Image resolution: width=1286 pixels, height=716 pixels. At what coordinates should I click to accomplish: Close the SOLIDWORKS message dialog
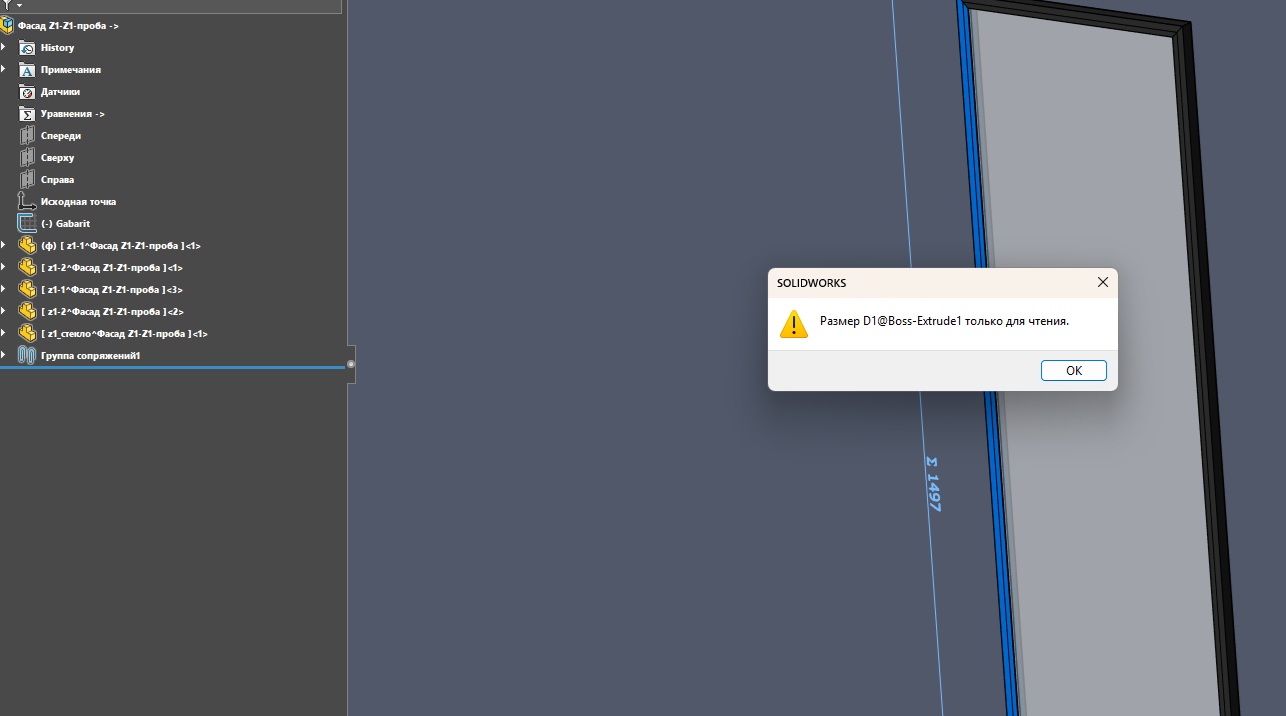[x=1102, y=283]
